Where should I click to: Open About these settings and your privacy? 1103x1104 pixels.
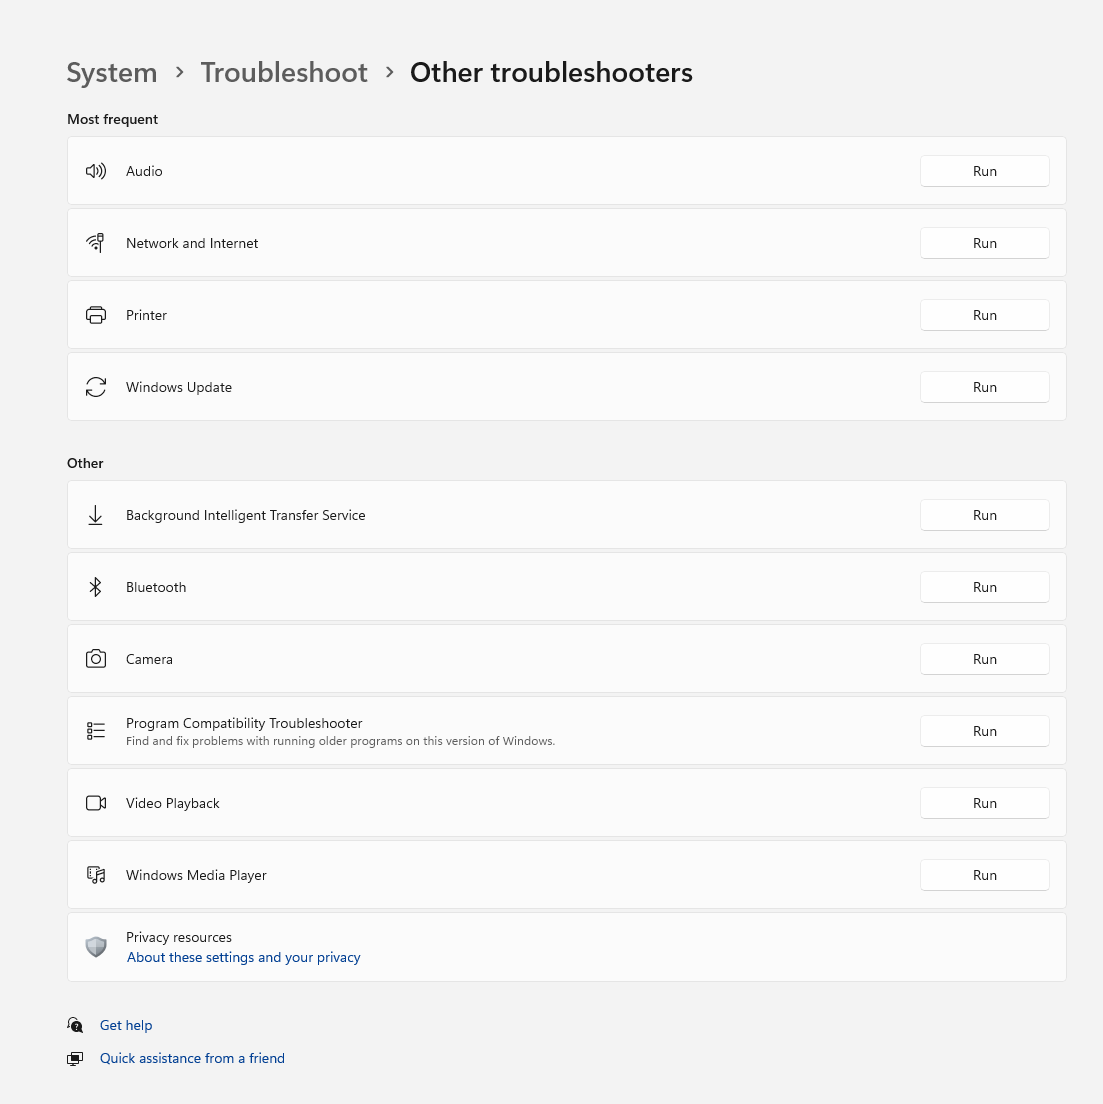pyautogui.click(x=244, y=958)
